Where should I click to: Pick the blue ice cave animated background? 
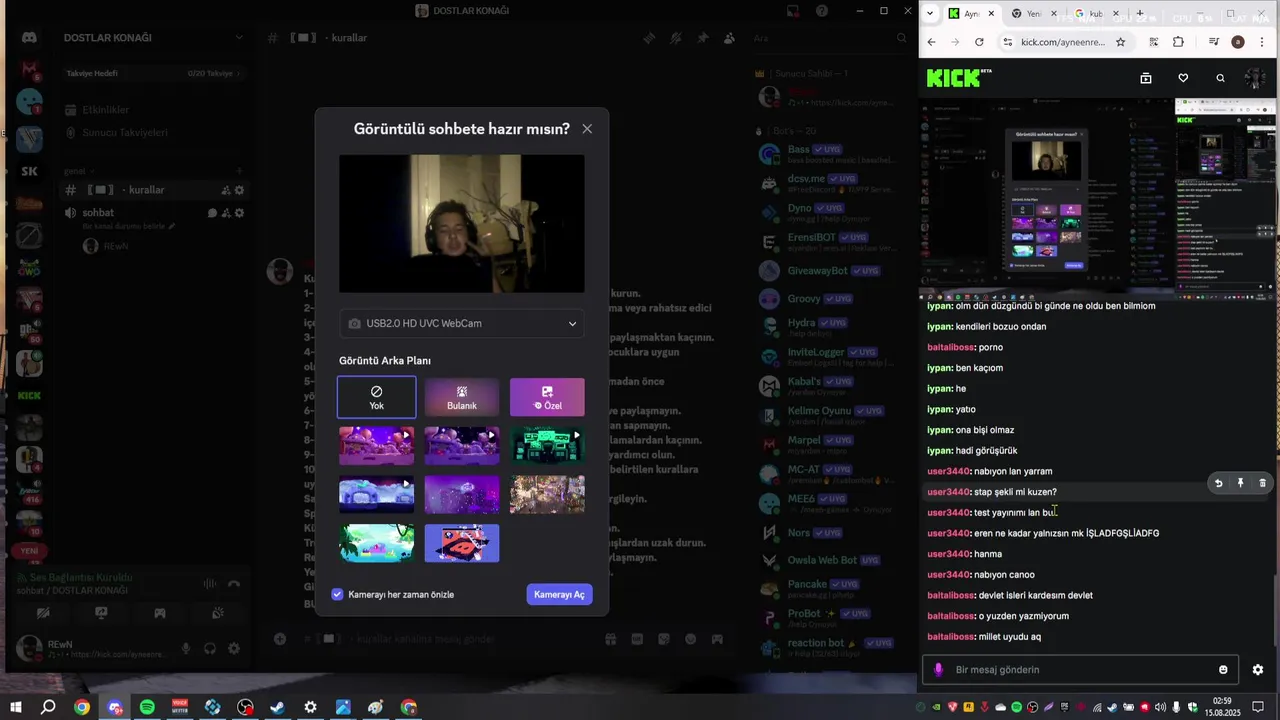(x=377, y=494)
